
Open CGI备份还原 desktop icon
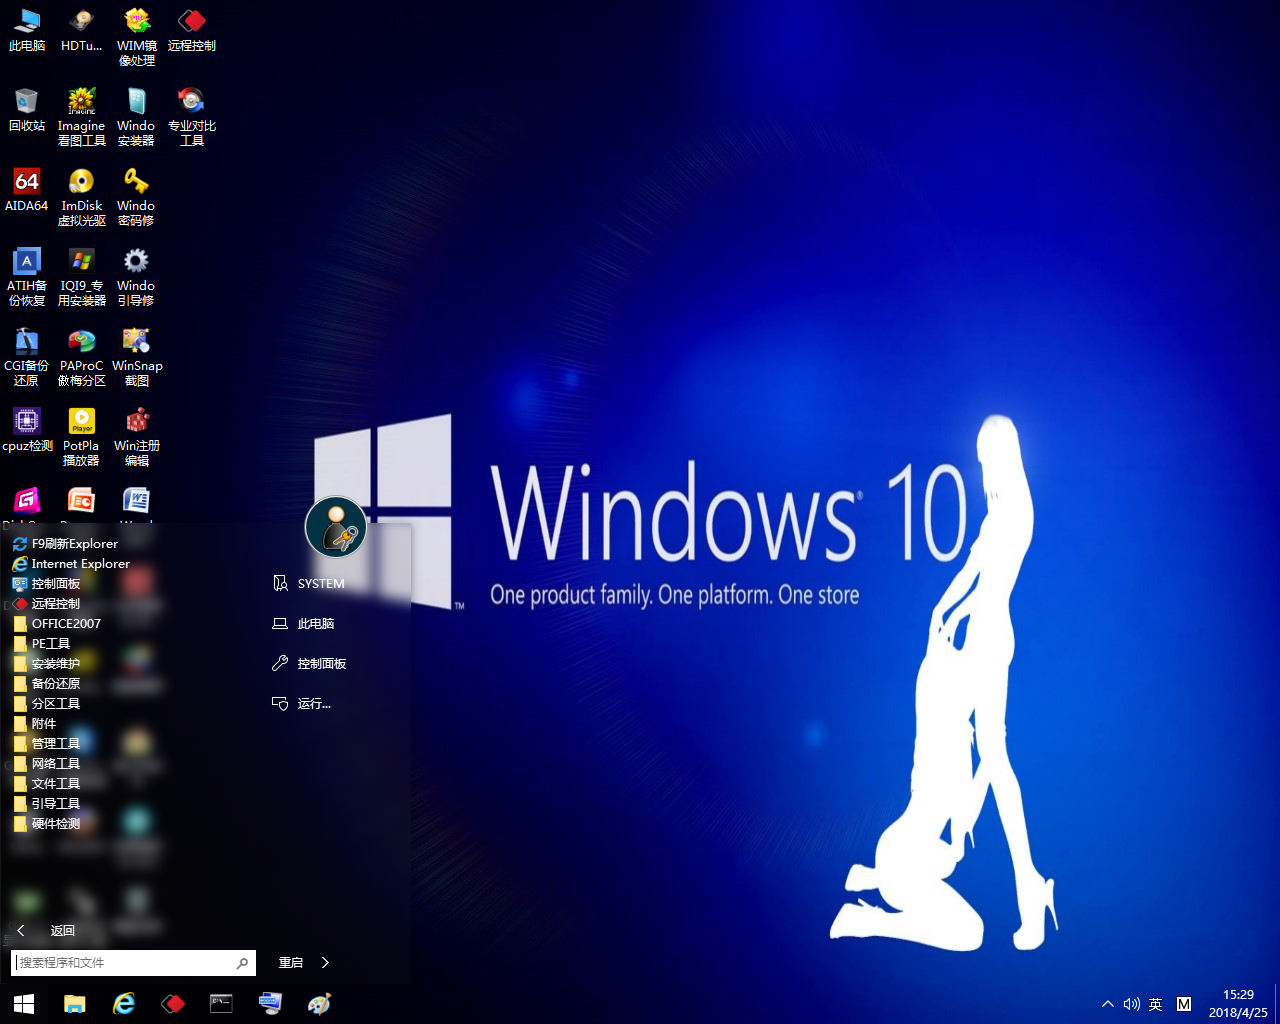pyautogui.click(x=27, y=358)
